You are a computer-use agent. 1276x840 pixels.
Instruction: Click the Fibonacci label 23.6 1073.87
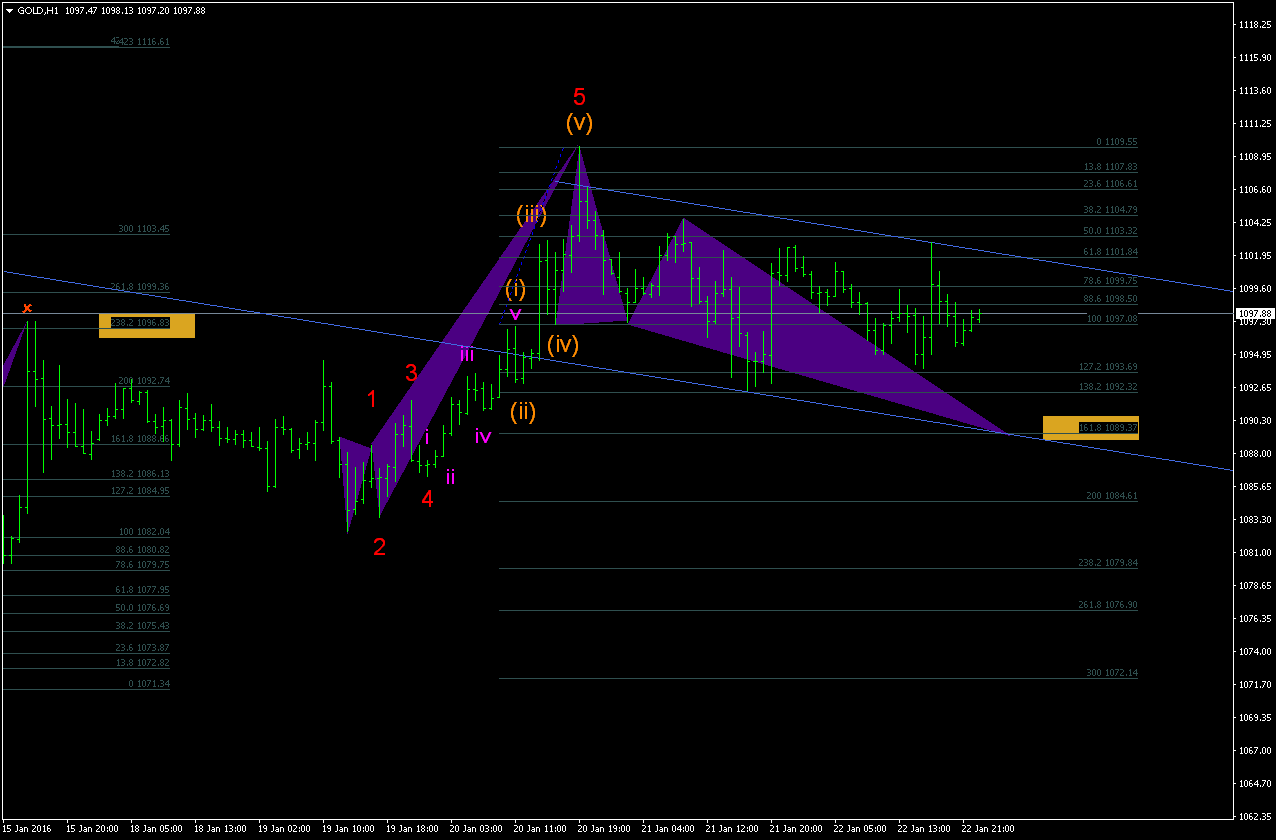coord(142,648)
